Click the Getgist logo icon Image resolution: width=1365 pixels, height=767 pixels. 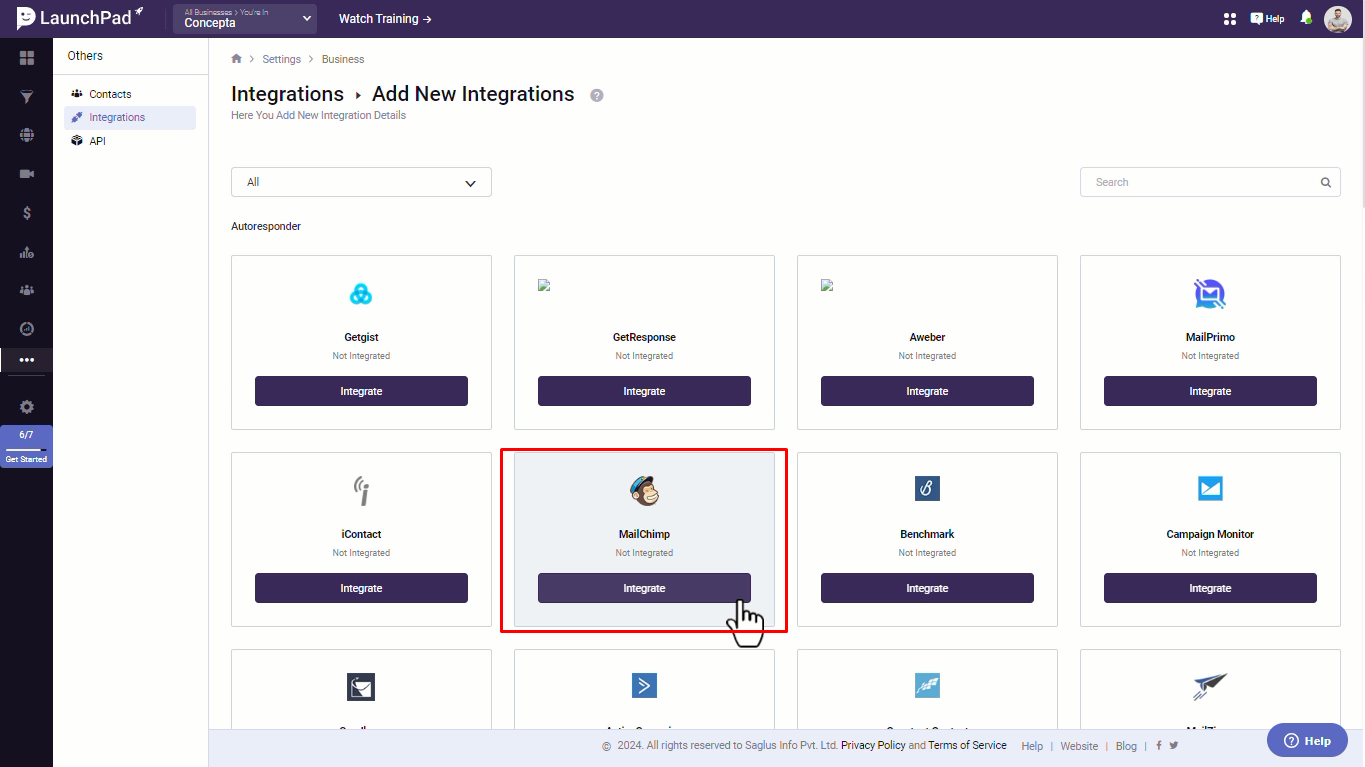tap(361, 294)
